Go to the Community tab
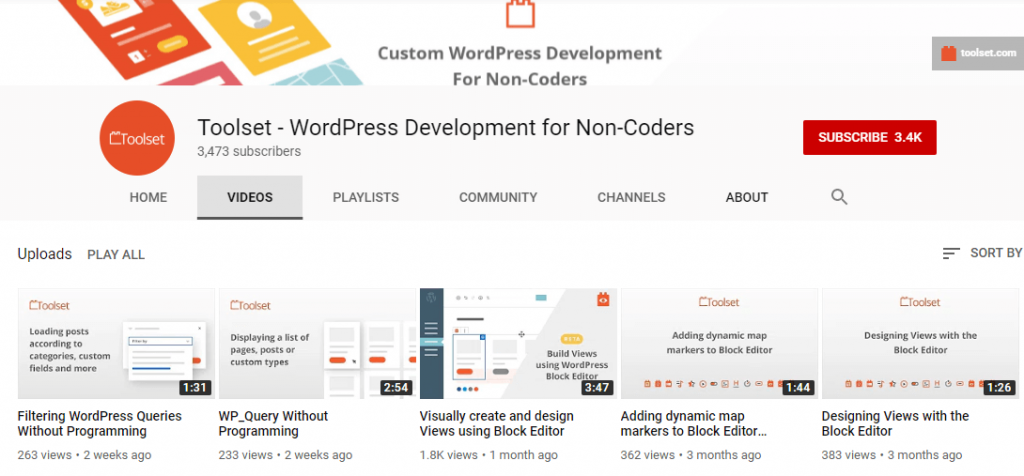This screenshot has width=1024, height=476. coord(498,197)
